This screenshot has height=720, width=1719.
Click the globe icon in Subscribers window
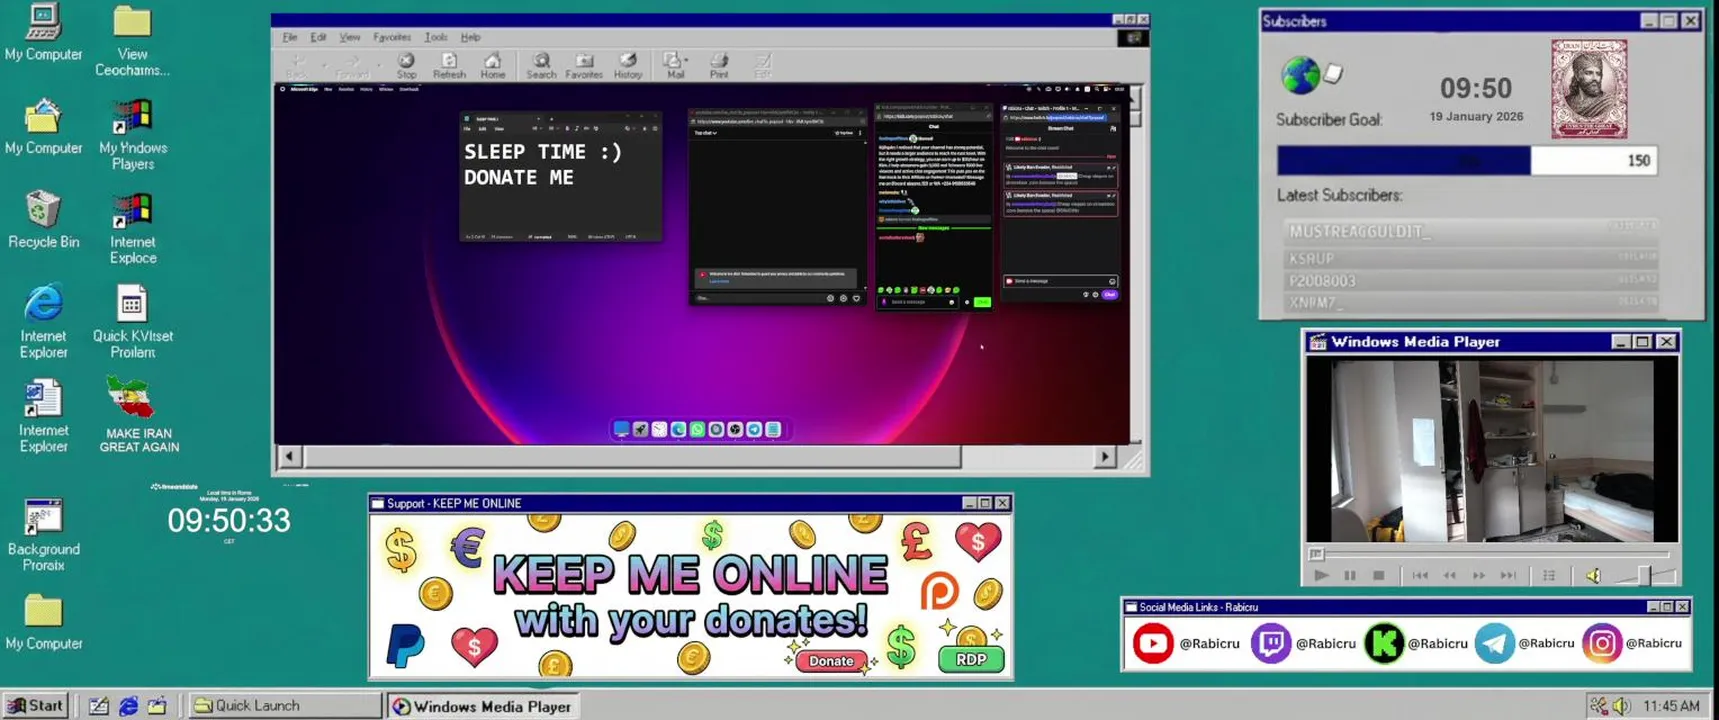(1300, 75)
